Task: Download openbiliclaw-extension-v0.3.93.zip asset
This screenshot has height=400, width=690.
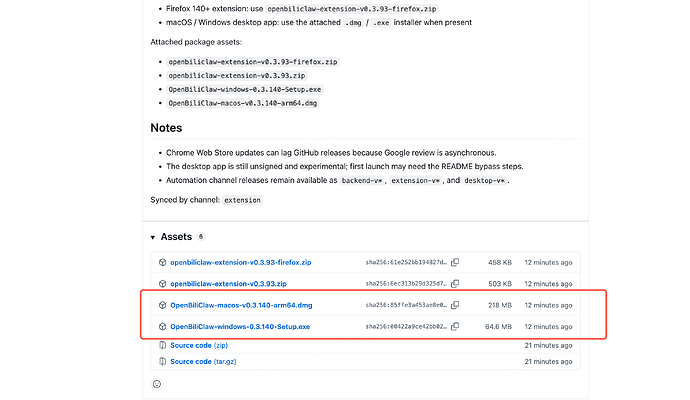Action: tap(228, 284)
